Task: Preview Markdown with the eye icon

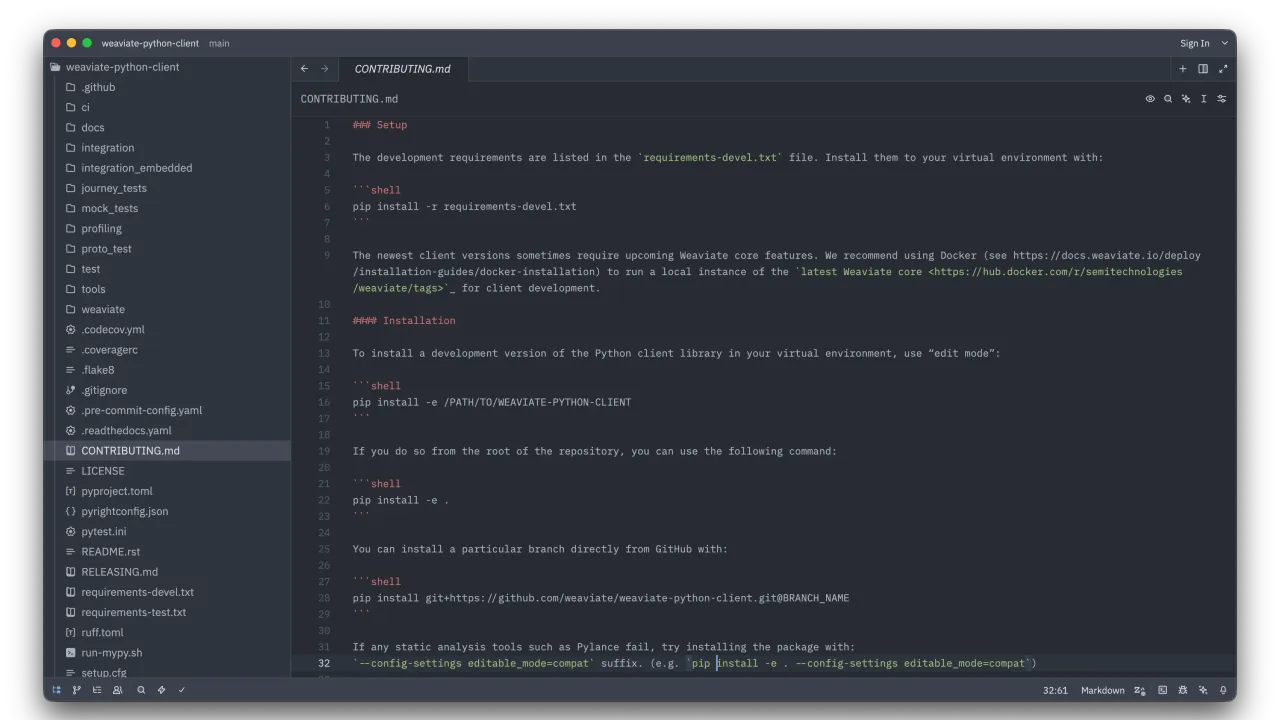Action: coord(1150,99)
